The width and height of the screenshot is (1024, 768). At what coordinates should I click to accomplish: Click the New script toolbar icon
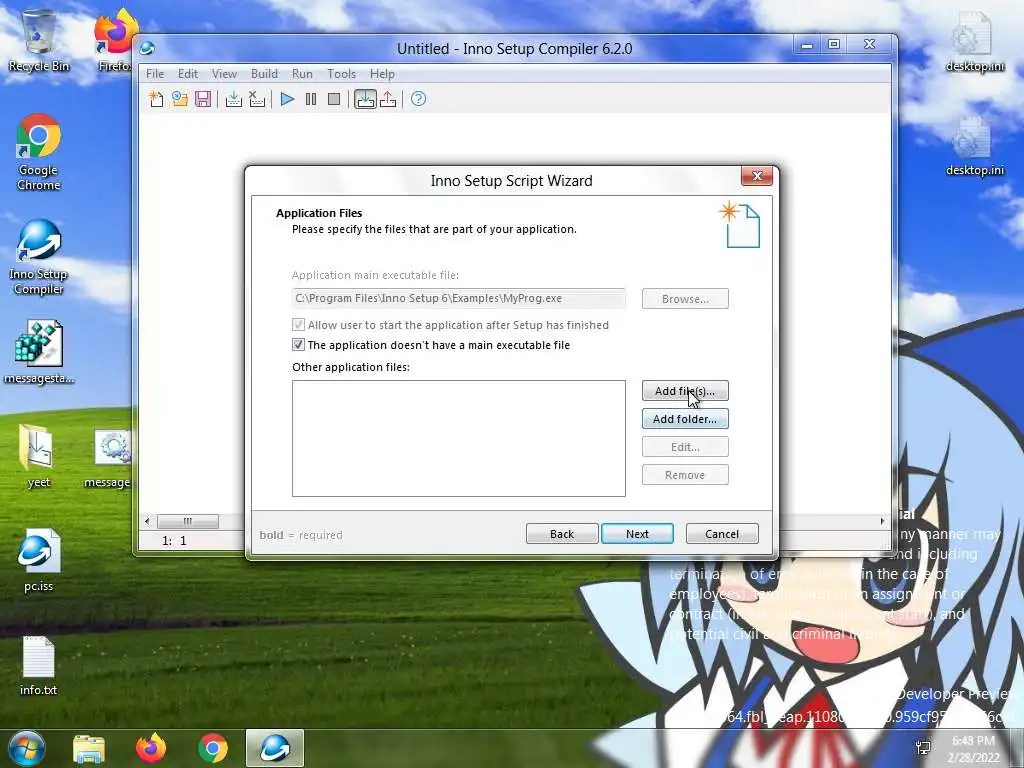point(156,99)
